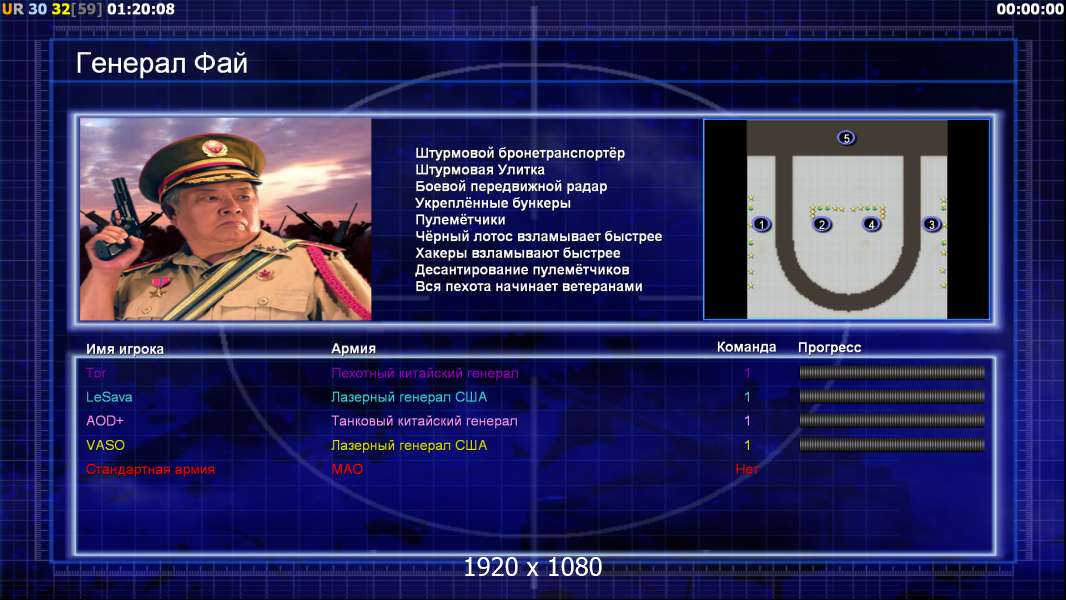The image size is (1066, 600).
Task: Click start position marker 3 on minimap
Action: (931, 224)
